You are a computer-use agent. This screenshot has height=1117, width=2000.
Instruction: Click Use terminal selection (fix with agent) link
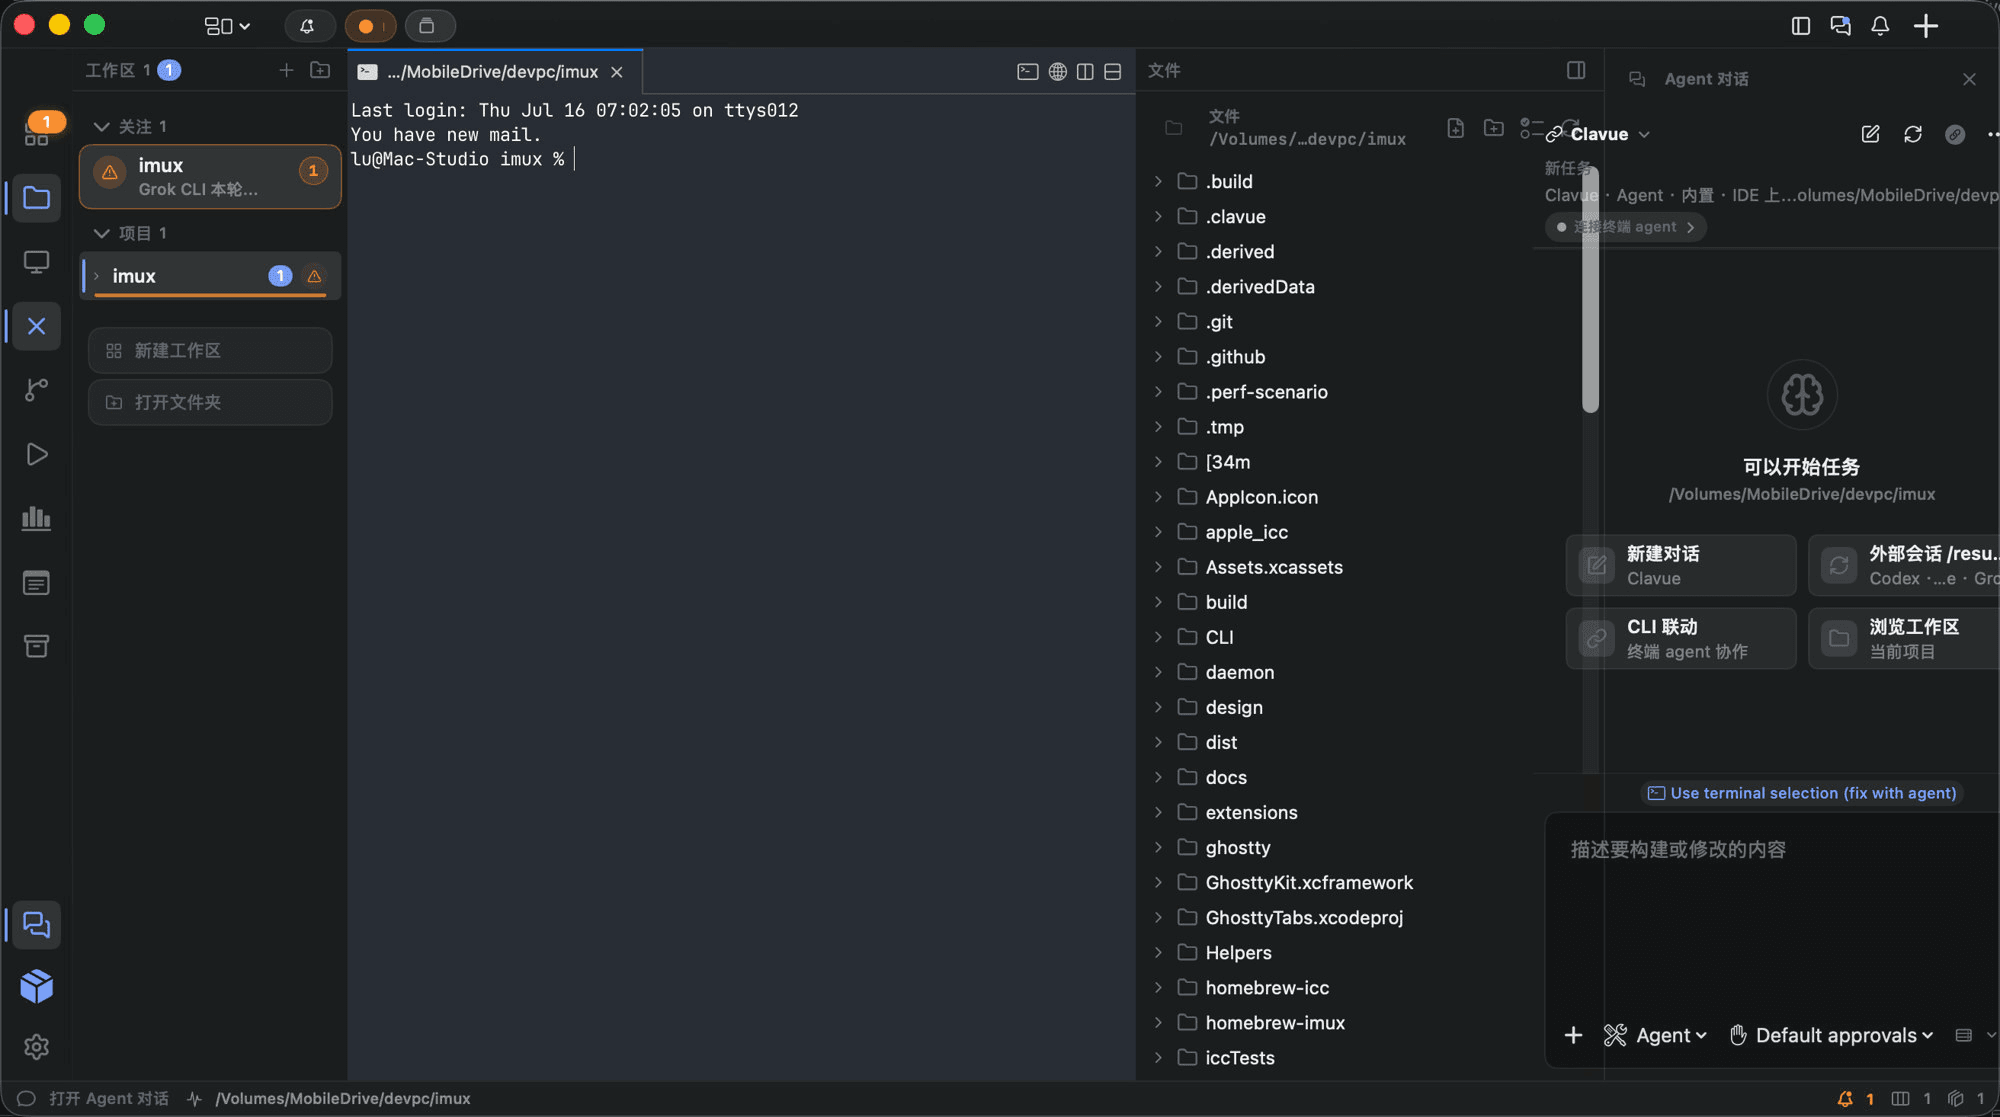tap(1801, 793)
